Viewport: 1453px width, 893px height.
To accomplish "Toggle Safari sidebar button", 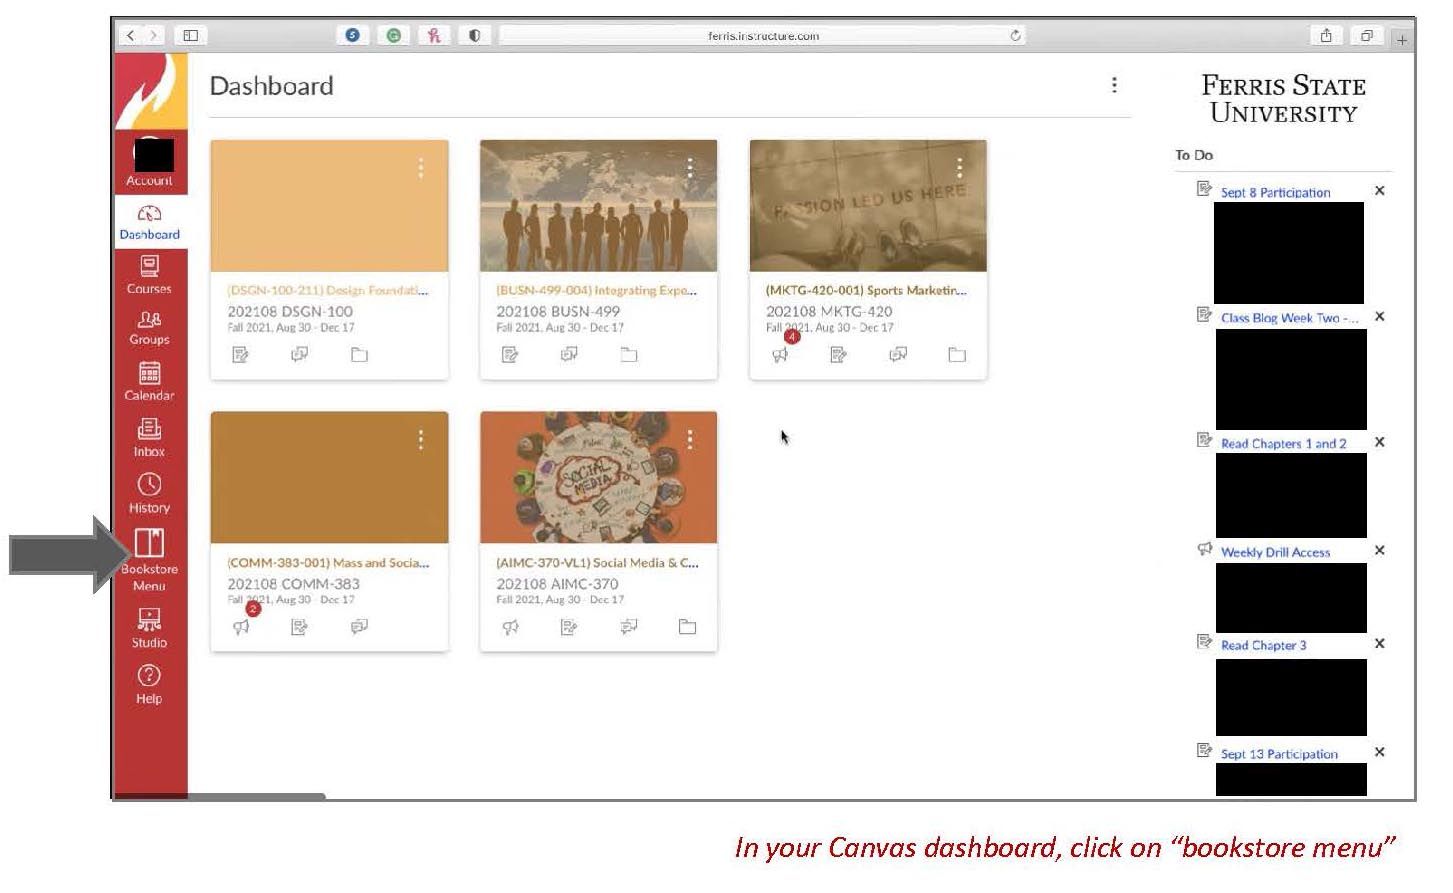I will tap(190, 35).
